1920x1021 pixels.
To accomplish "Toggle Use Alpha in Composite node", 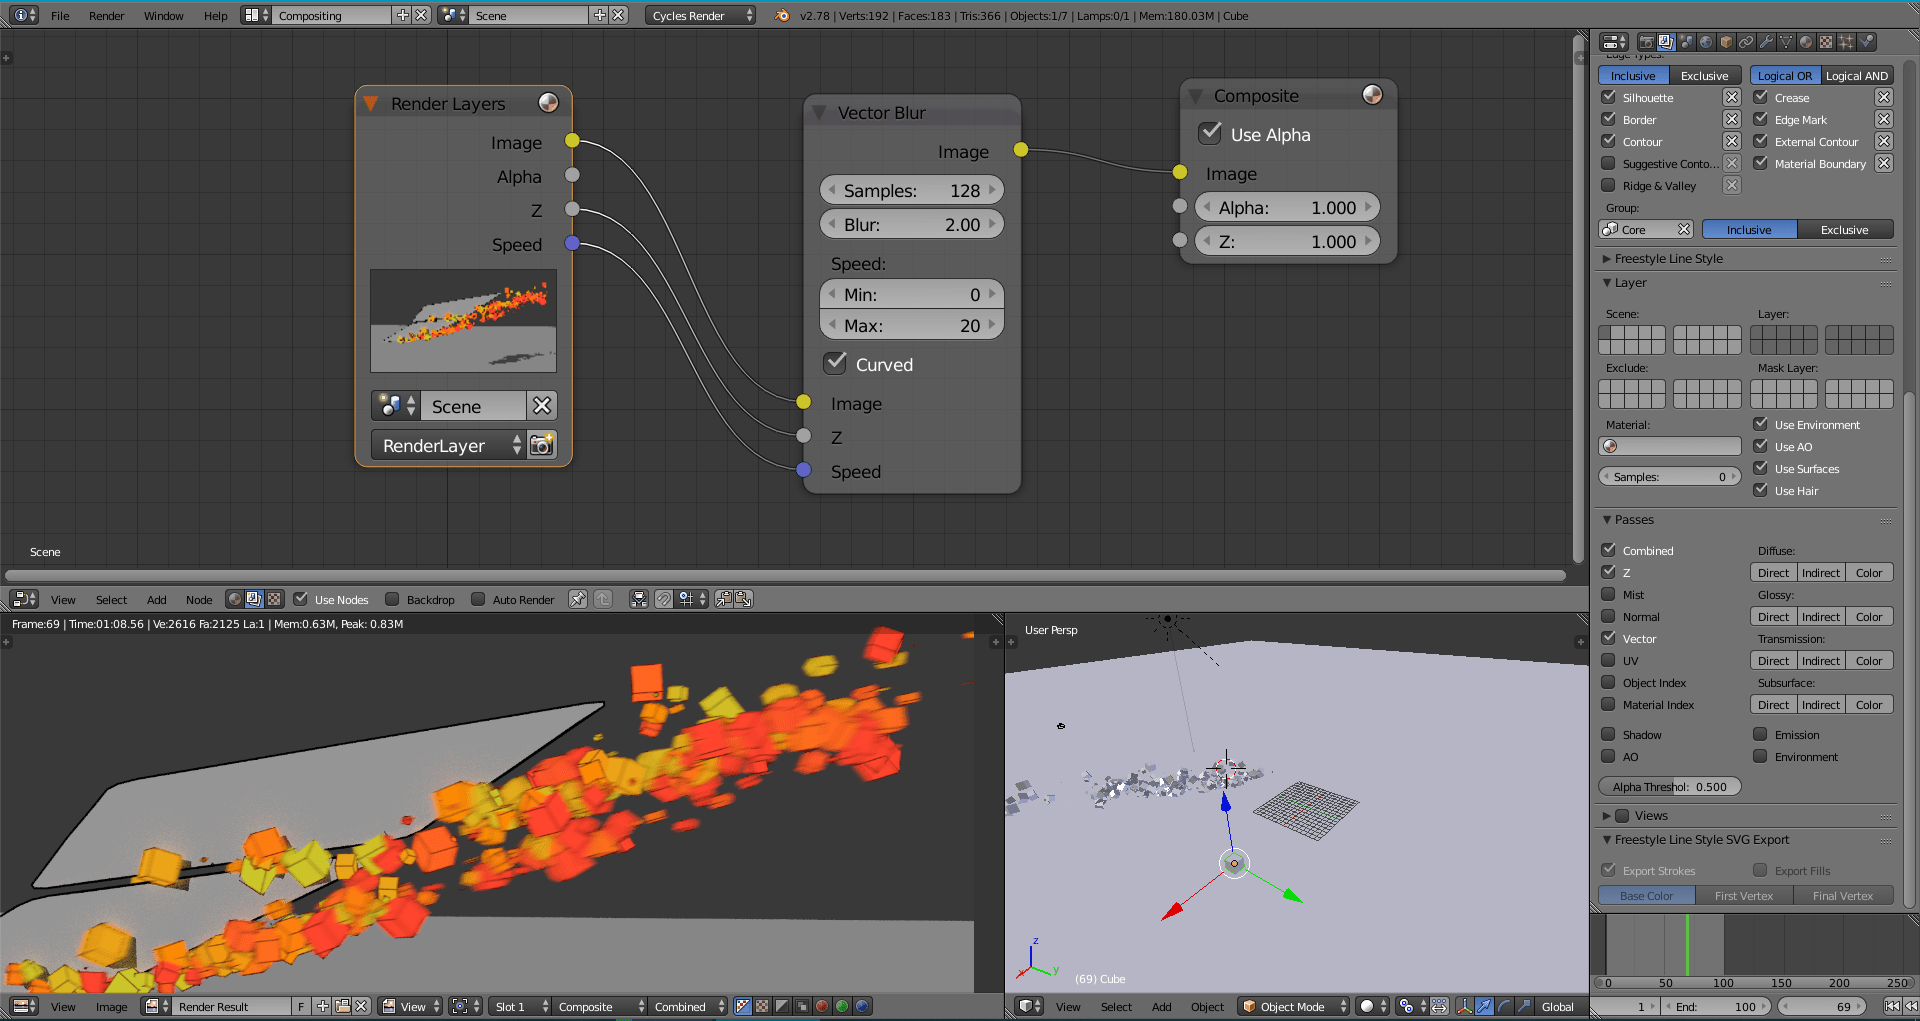I will click(1211, 133).
